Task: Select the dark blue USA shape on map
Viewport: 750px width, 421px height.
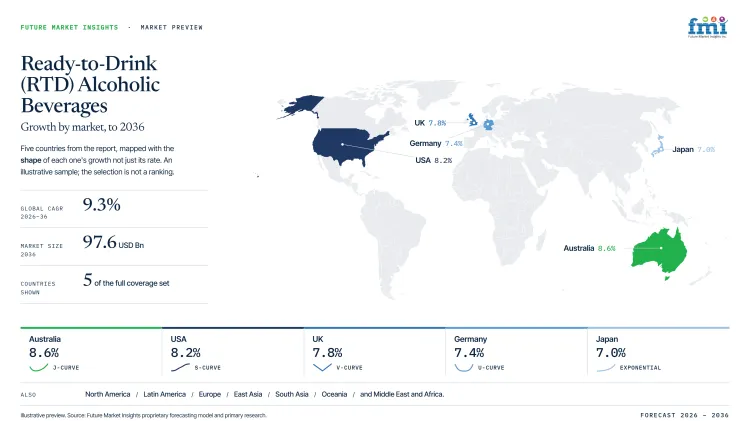Action: [x=350, y=147]
